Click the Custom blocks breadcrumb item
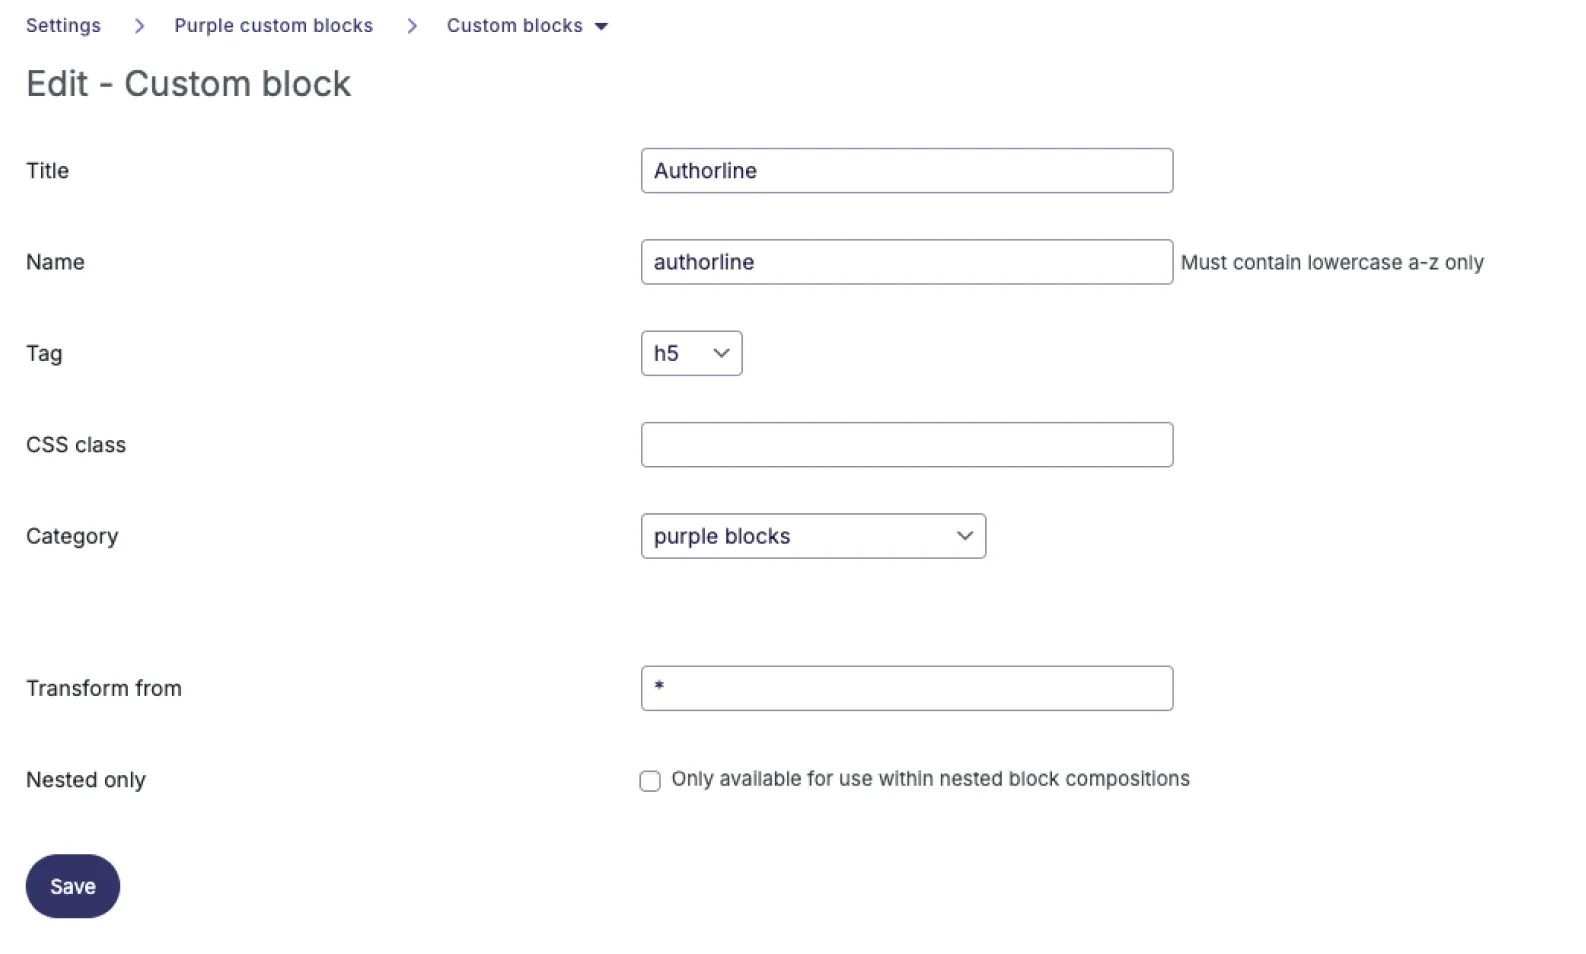 coord(514,25)
